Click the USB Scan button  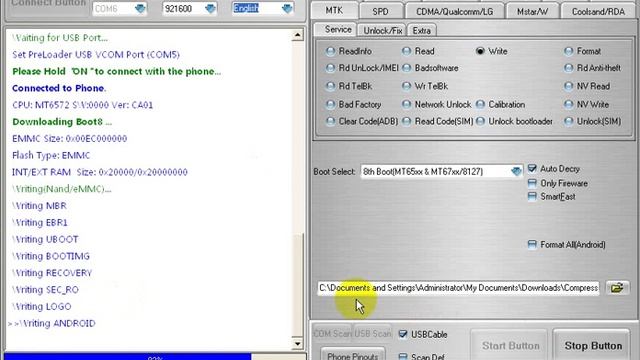pyautogui.click(x=372, y=333)
